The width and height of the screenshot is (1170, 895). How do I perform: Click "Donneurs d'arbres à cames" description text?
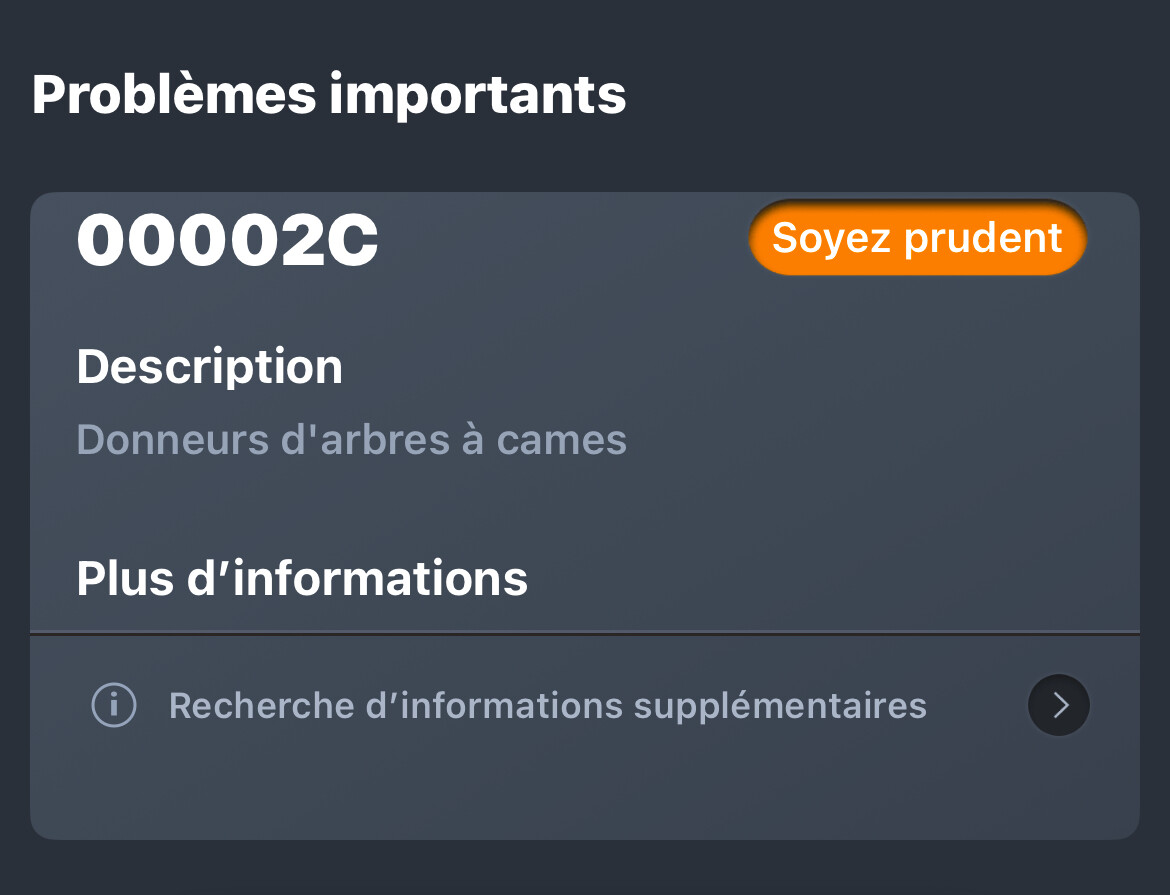[x=351, y=440]
